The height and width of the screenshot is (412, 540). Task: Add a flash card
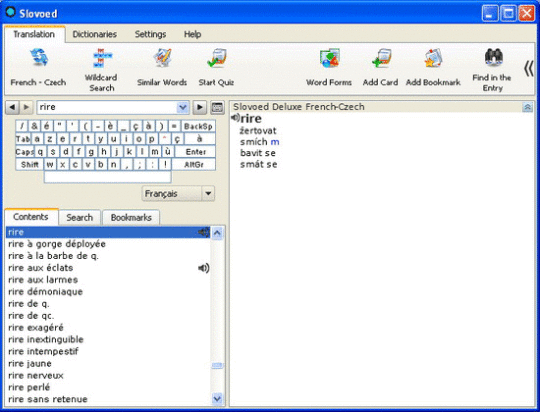tap(380, 68)
